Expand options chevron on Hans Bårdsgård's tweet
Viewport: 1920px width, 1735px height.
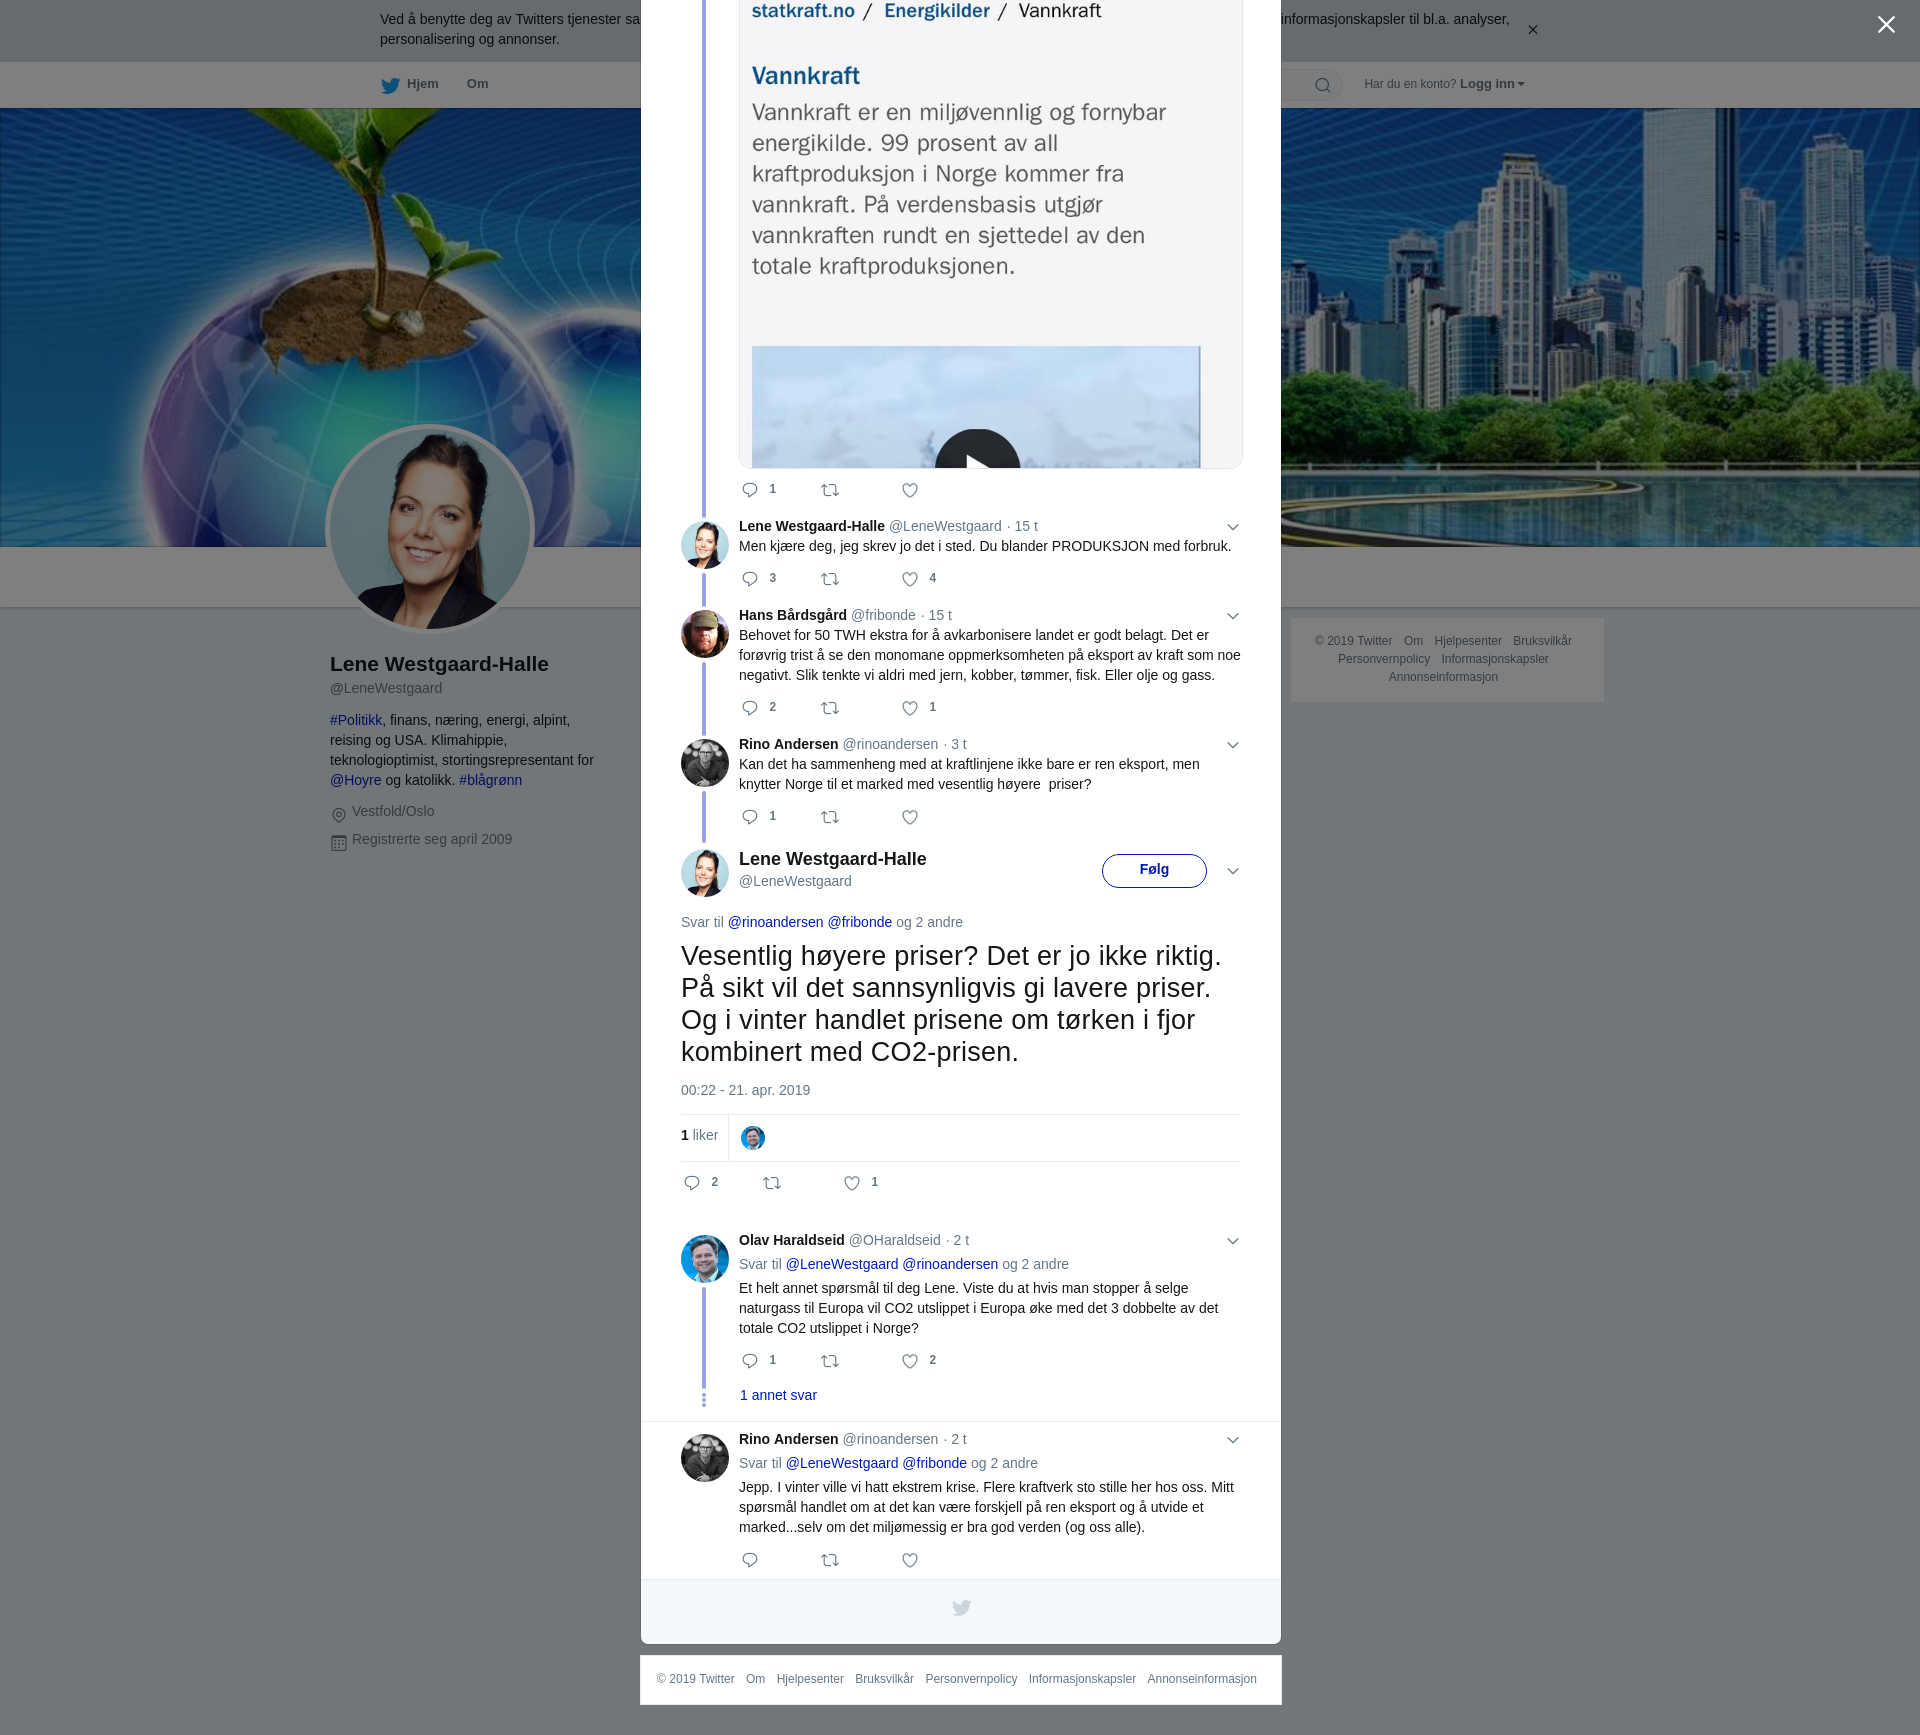click(x=1233, y=616)
